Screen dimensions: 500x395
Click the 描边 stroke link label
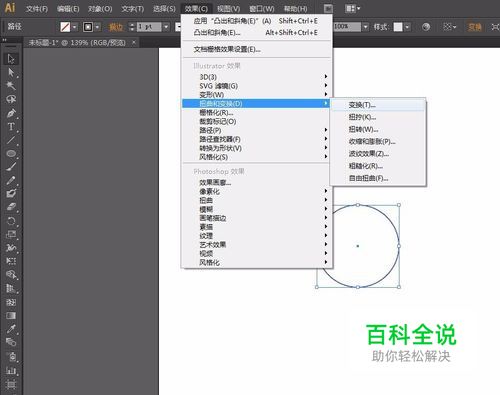point(116,27)
